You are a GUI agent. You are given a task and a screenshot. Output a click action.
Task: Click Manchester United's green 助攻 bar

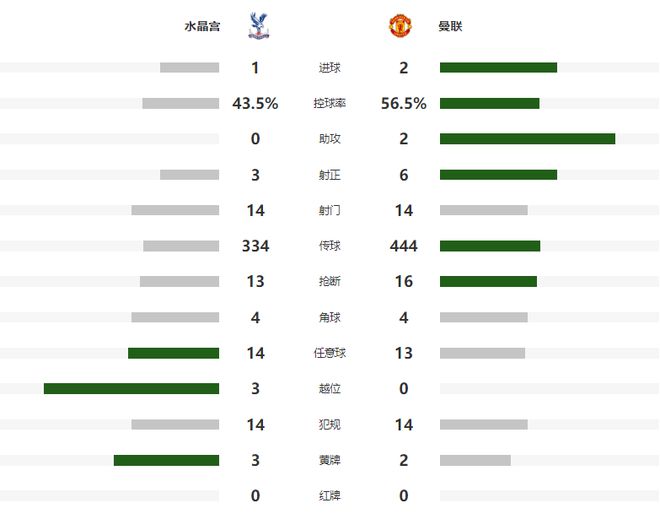(x=527, y=139)
